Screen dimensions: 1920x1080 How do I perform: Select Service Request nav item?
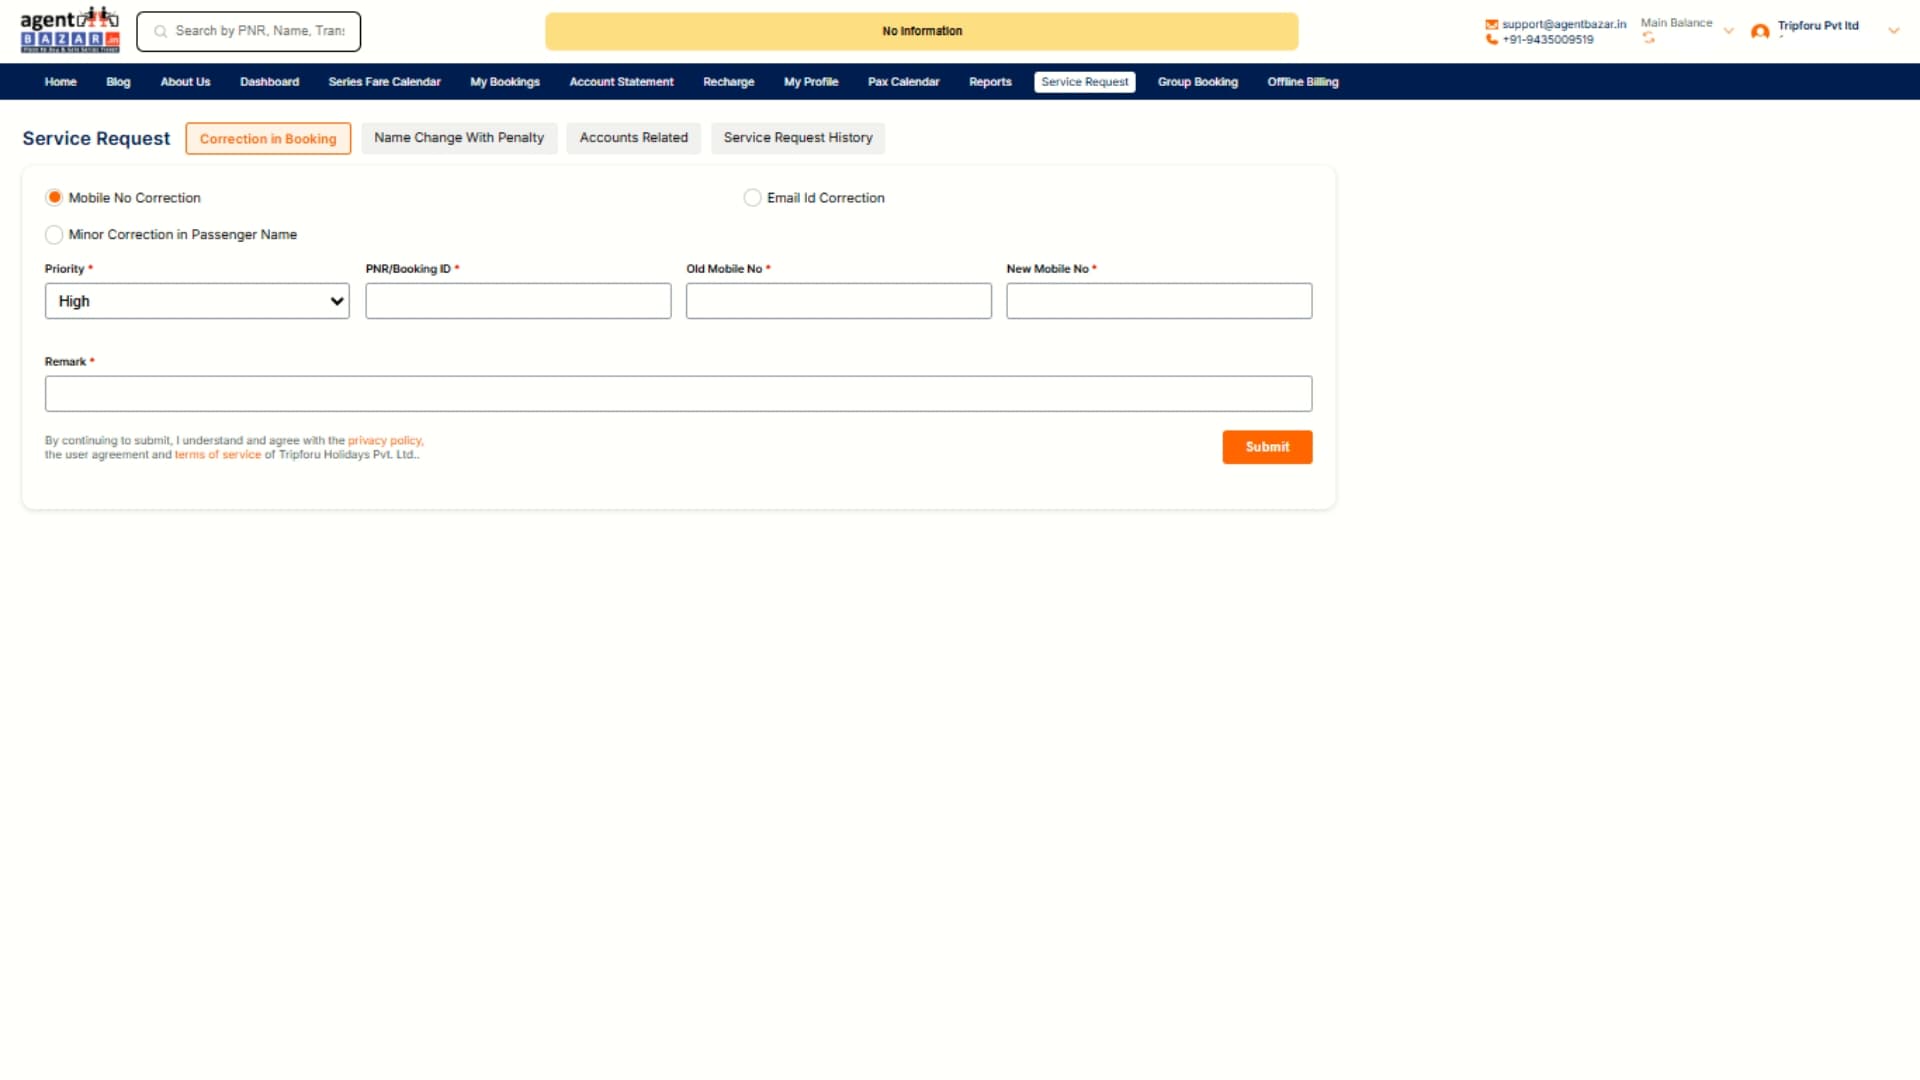[x=1084, y=82]
